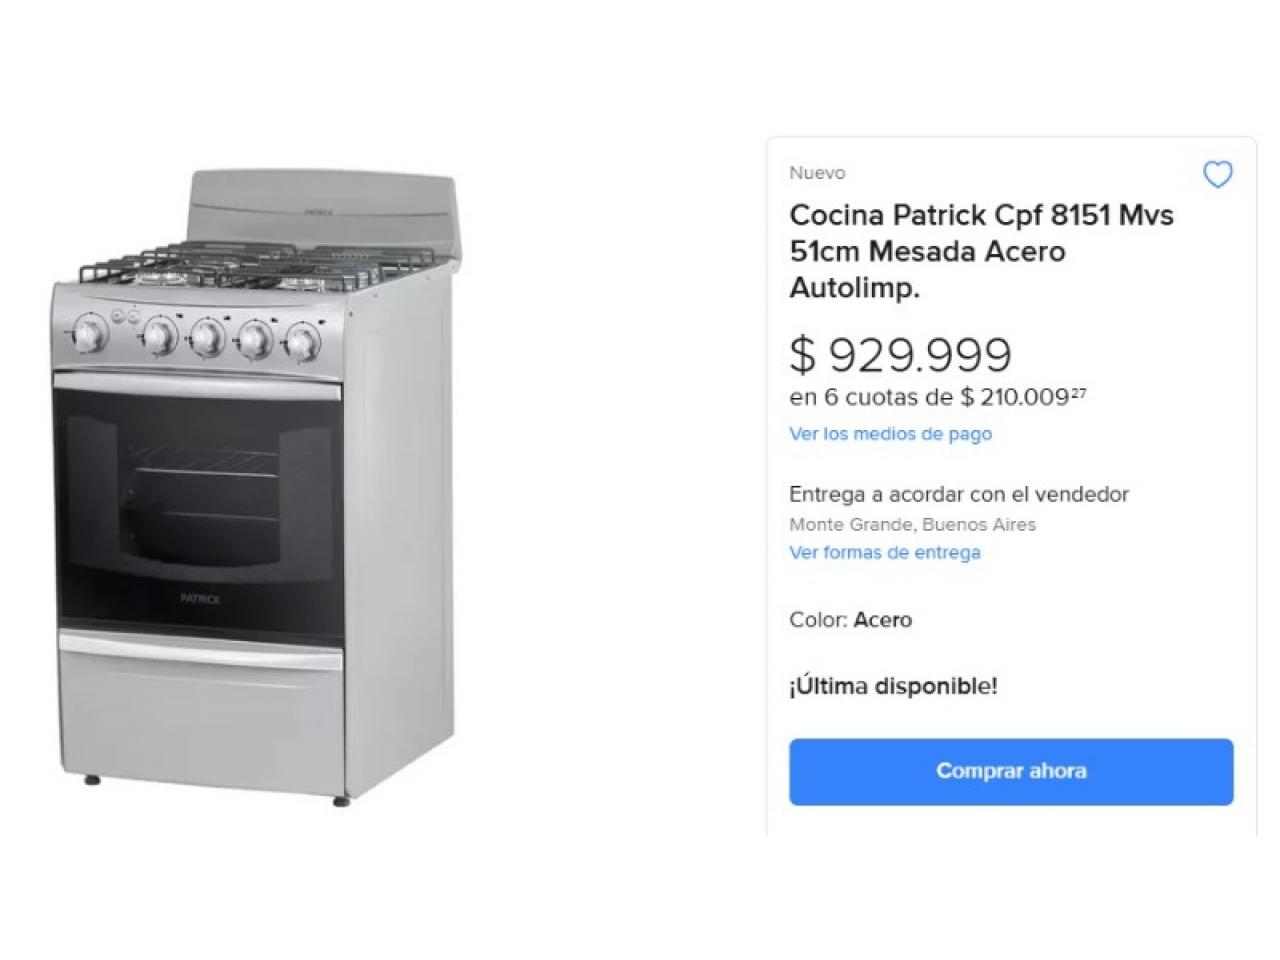This screenshot has width=1280, height=960.
Task: Click the rightmost knob on the stove image
Action: coord(301,342)
